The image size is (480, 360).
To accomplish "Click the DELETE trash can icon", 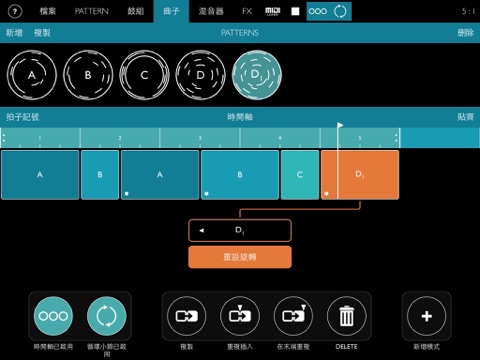I will click(x=347, y=316).
